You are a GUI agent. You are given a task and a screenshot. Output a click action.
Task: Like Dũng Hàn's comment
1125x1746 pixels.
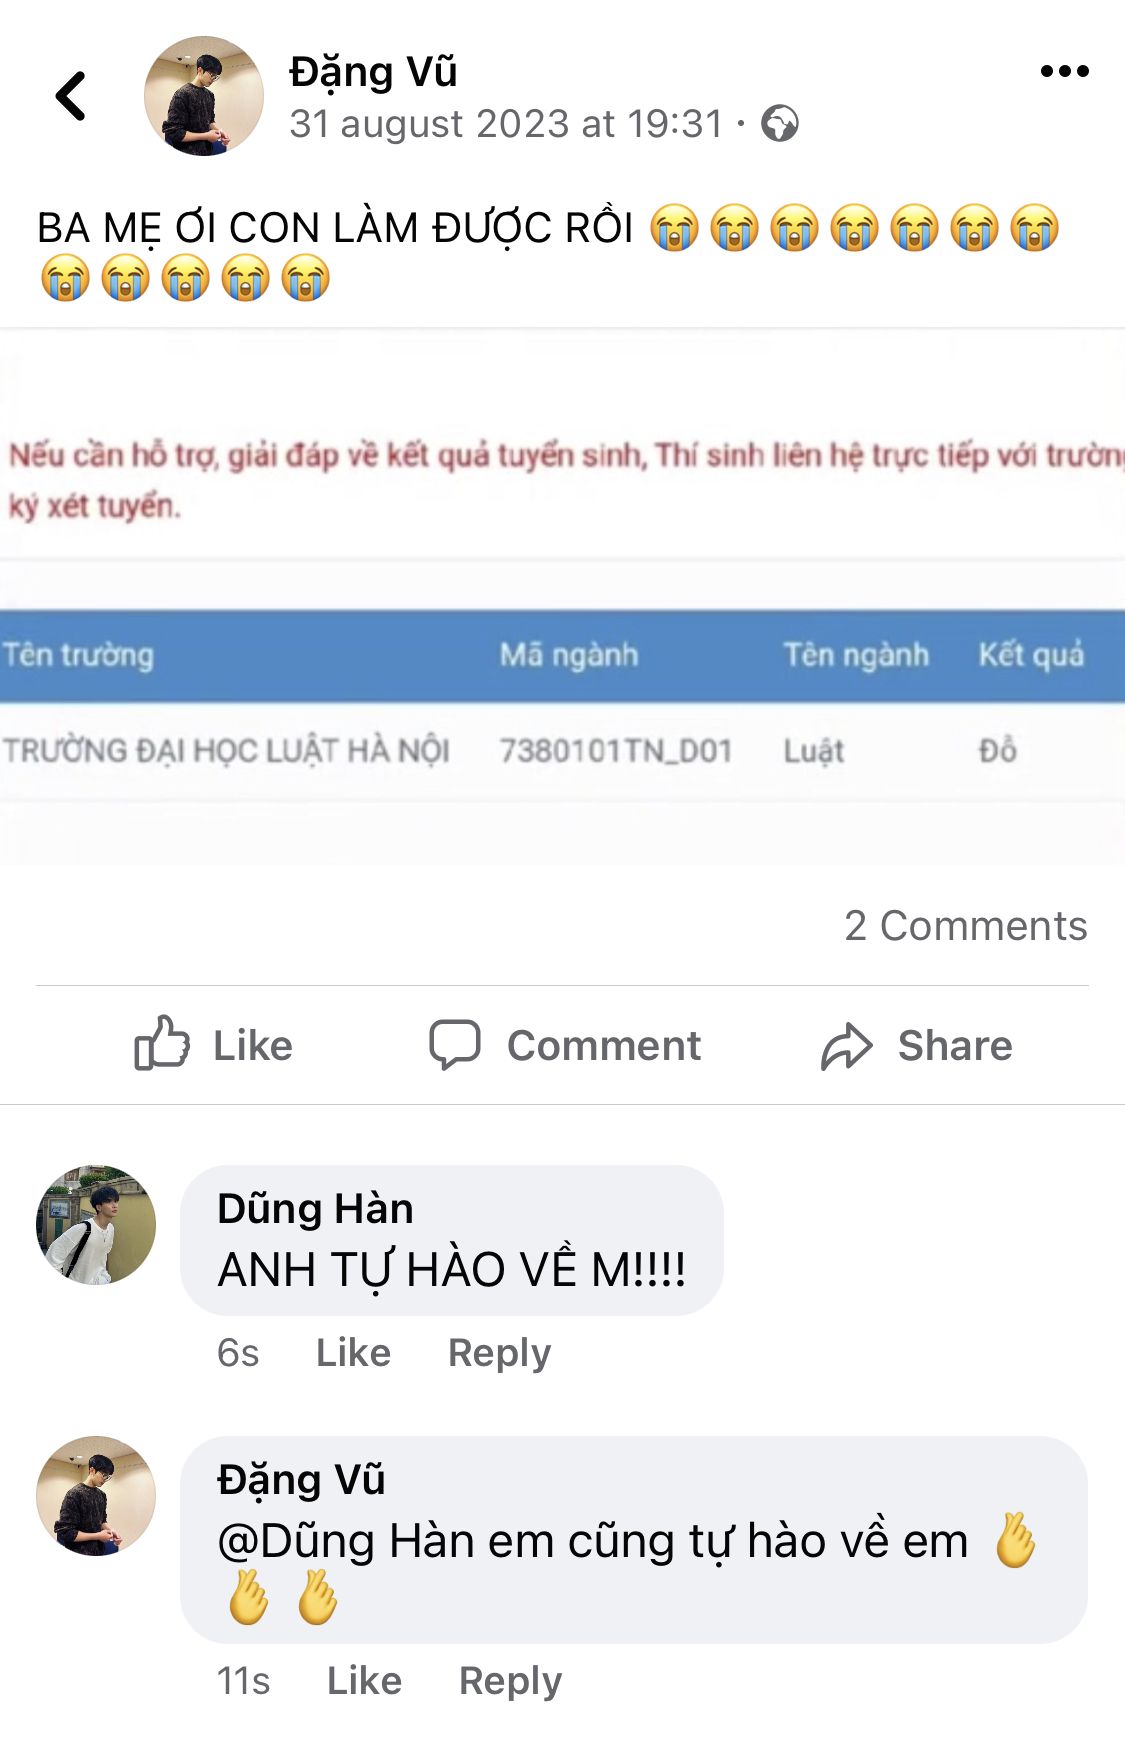click(353, 1353)
